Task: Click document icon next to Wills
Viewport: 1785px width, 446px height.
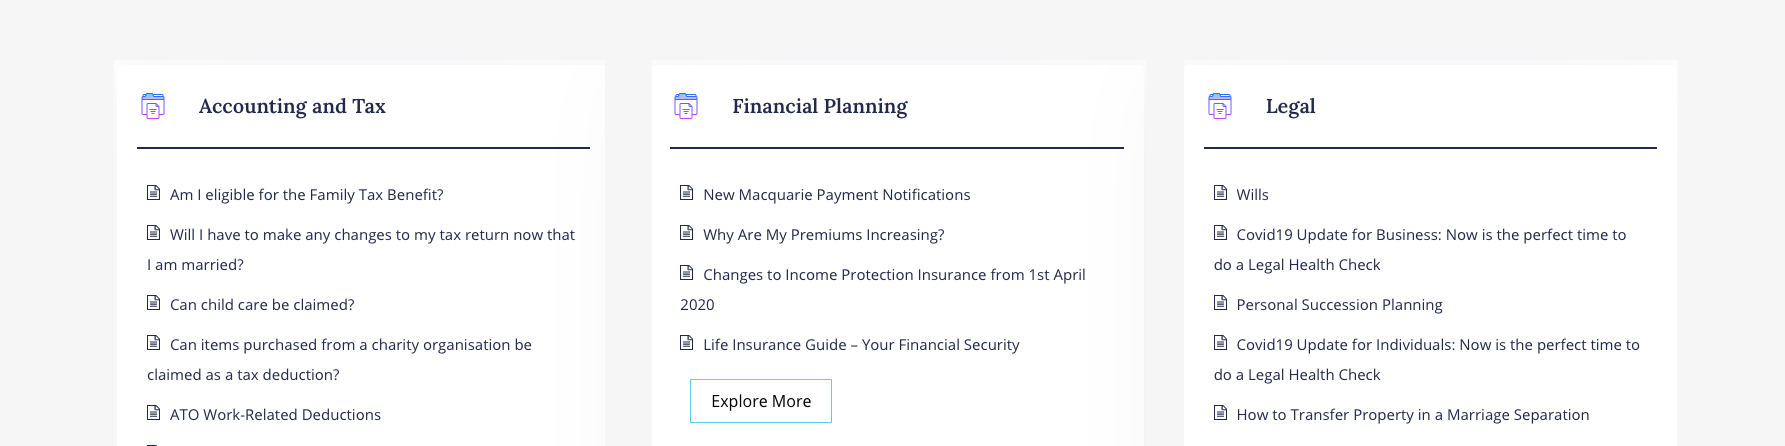Action: (x=1220, y=193)
